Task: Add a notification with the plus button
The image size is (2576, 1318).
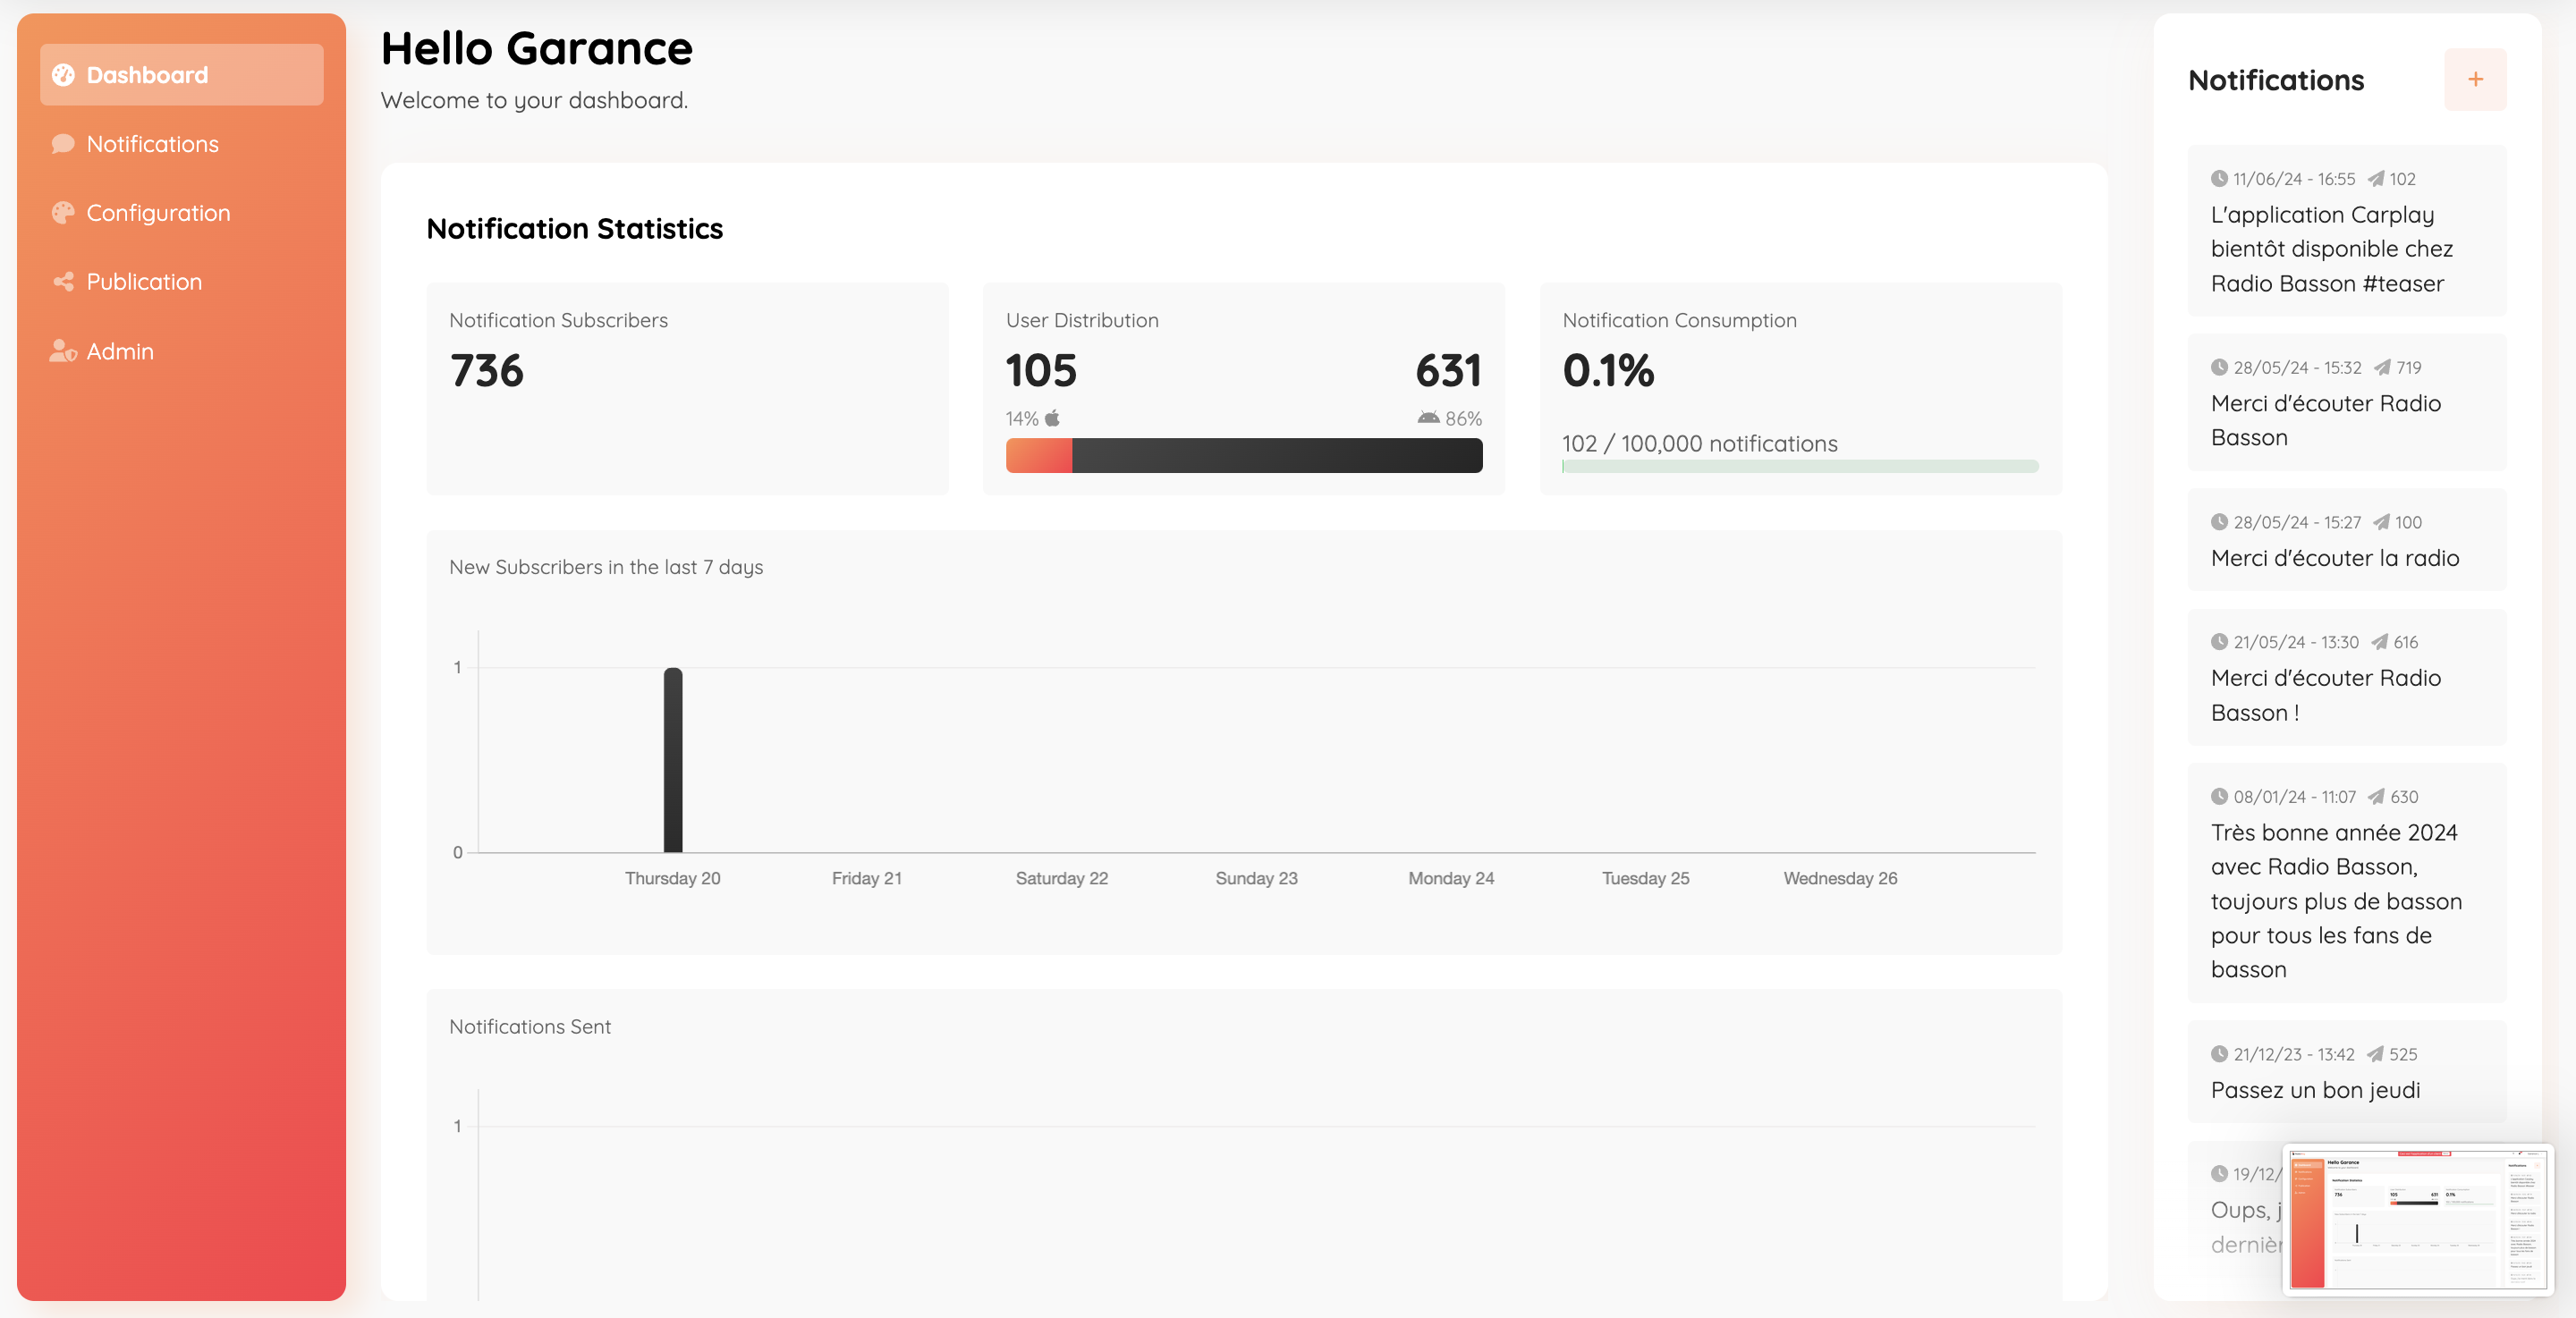Action: 2474,80
